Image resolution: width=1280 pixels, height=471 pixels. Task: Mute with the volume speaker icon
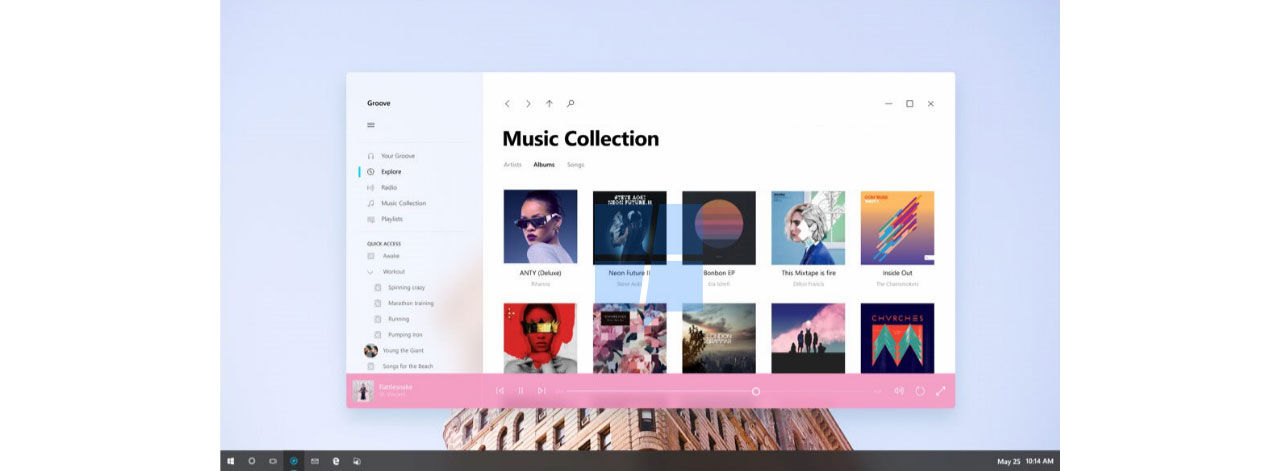[x=898, y=391]
